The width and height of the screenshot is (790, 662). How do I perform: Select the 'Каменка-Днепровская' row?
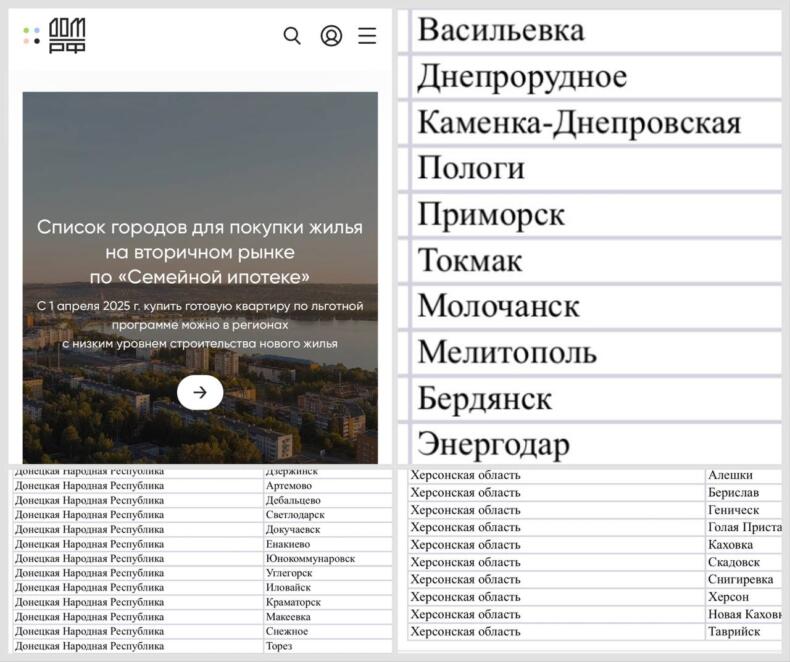pyautogui.click(x=597, y=123)
